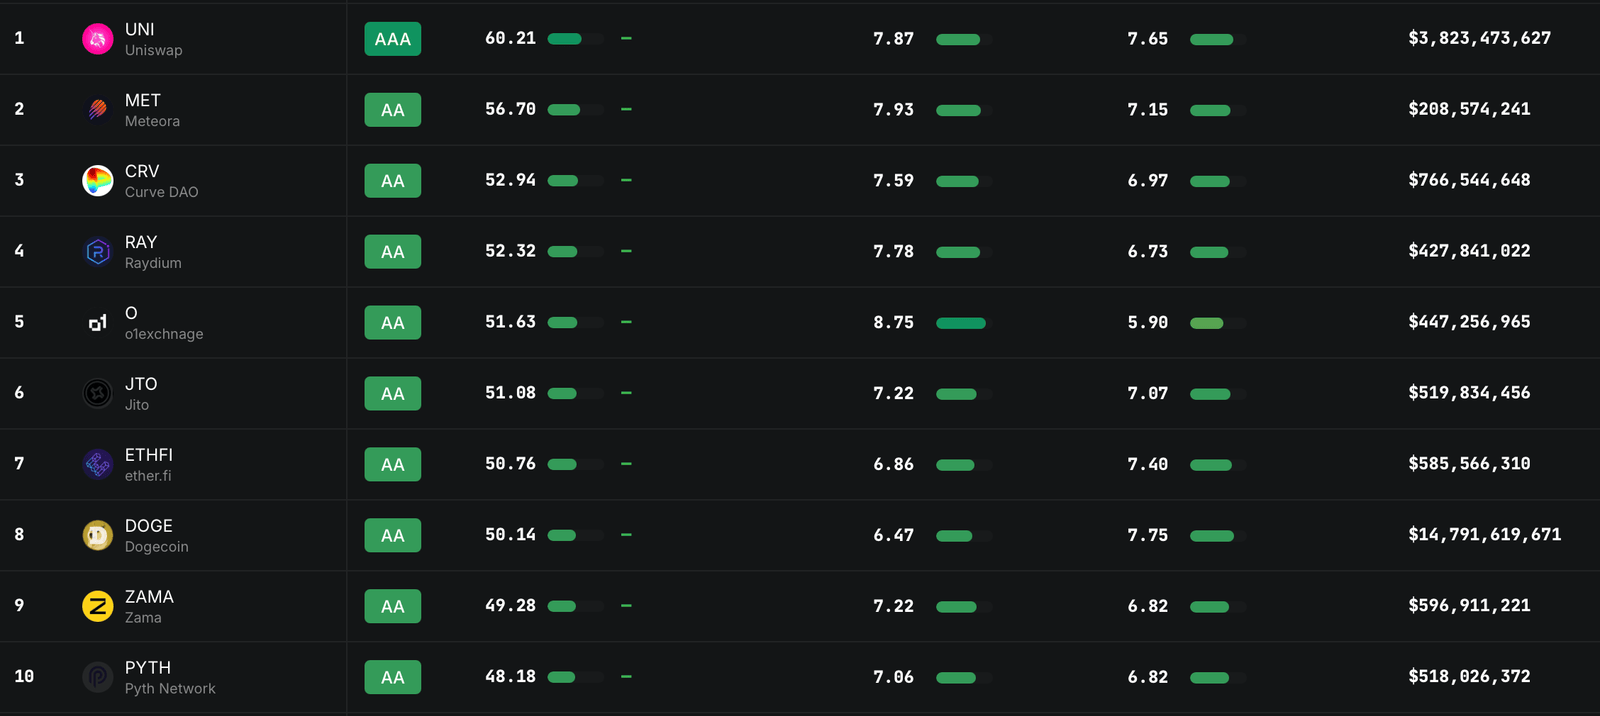The height and width of the screenshot is (716, 1600).
Task: Open the Meteora token name
Action: 152,121
